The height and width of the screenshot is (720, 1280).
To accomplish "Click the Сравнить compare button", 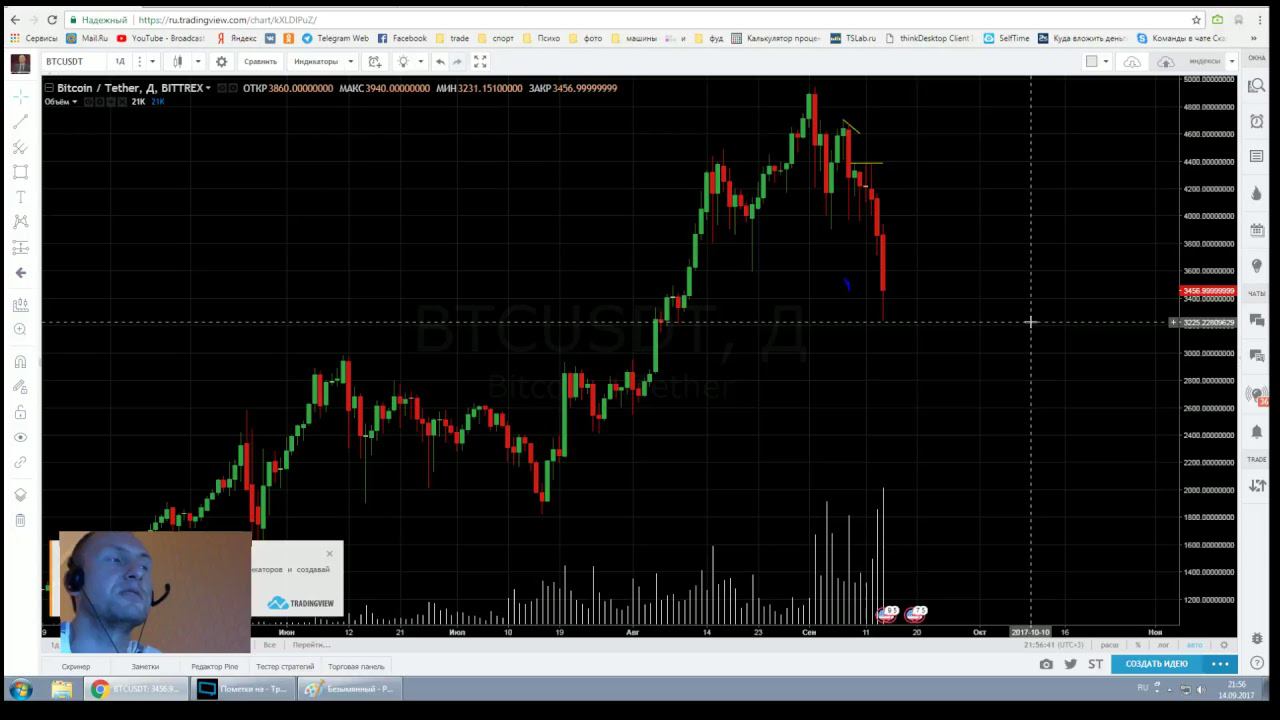I will pyautogui.click(x=260, y=61).
